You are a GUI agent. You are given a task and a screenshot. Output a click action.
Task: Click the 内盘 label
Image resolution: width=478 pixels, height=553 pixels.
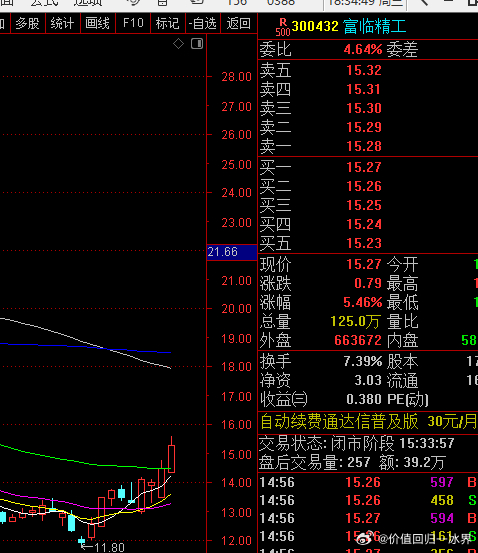(x=402, y=340)
